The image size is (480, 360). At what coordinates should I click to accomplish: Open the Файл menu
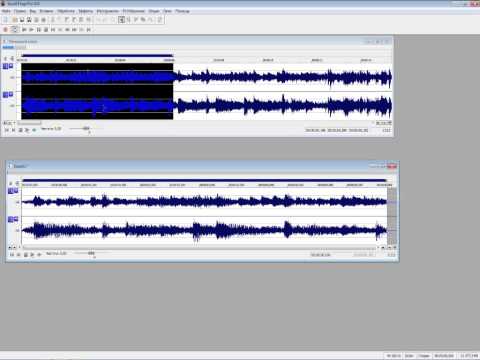6,11
